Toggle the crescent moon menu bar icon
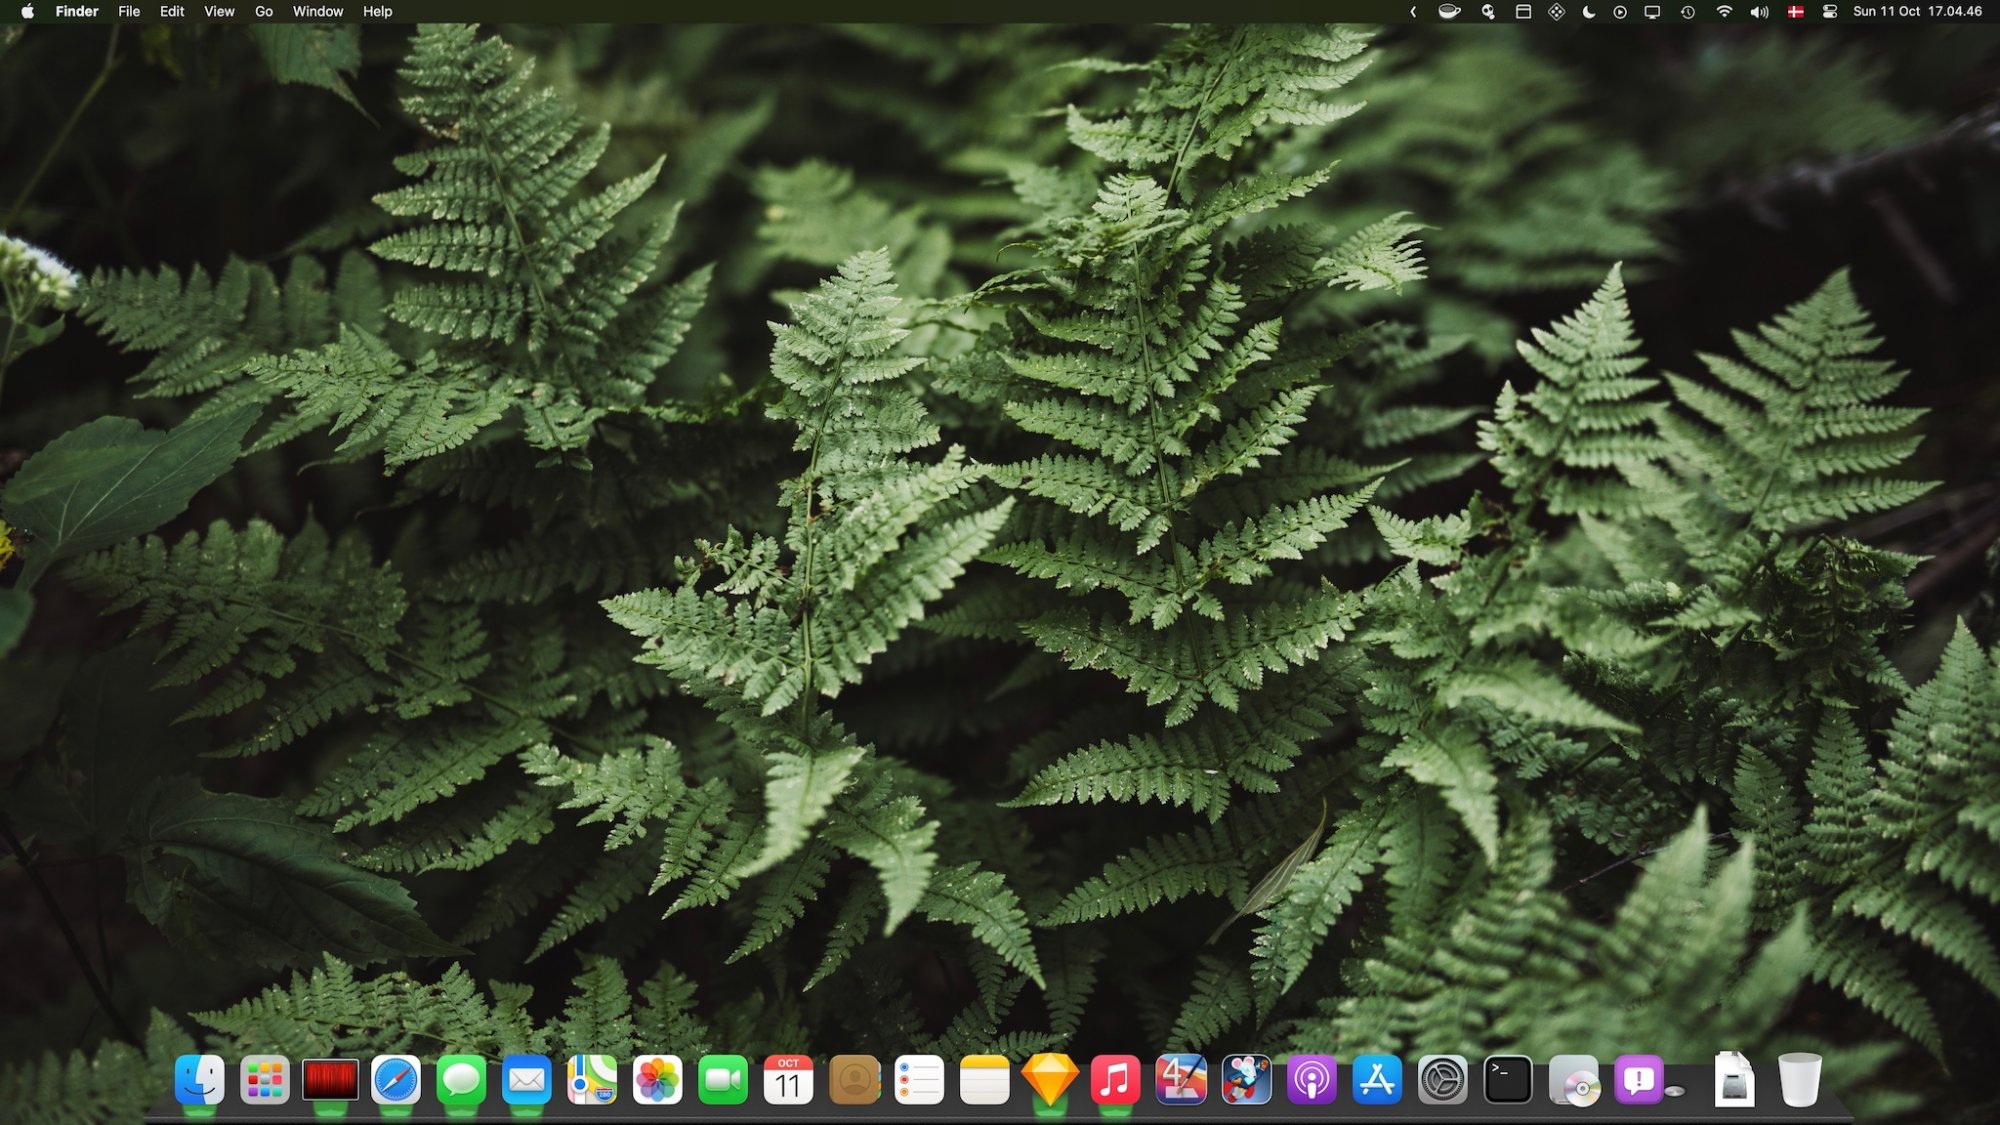The height and width of the screenshot is (1125, 2000). tap(1588, 12)
